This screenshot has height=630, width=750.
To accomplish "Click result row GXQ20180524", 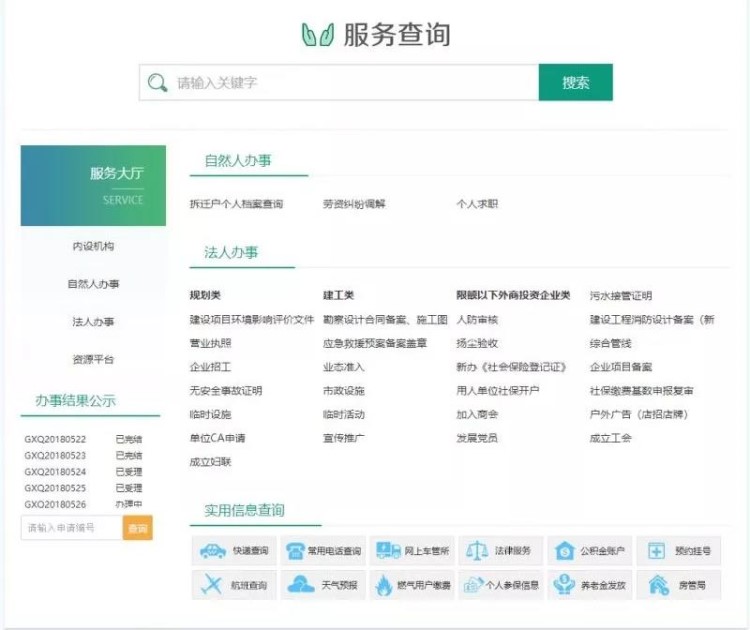I will click(x=83, y=472).
